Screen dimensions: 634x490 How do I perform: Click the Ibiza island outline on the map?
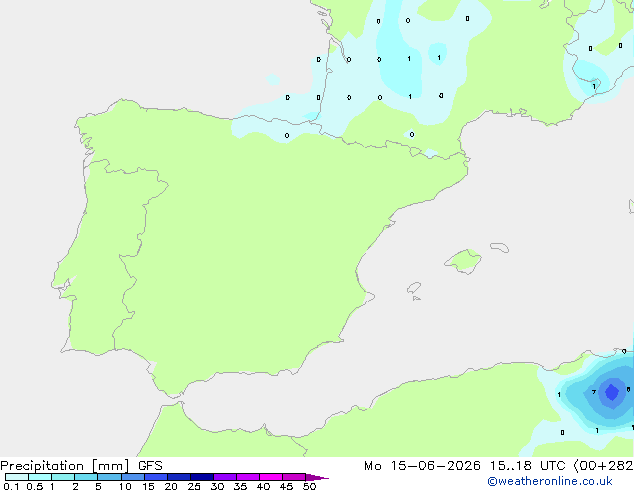(414, 288)
